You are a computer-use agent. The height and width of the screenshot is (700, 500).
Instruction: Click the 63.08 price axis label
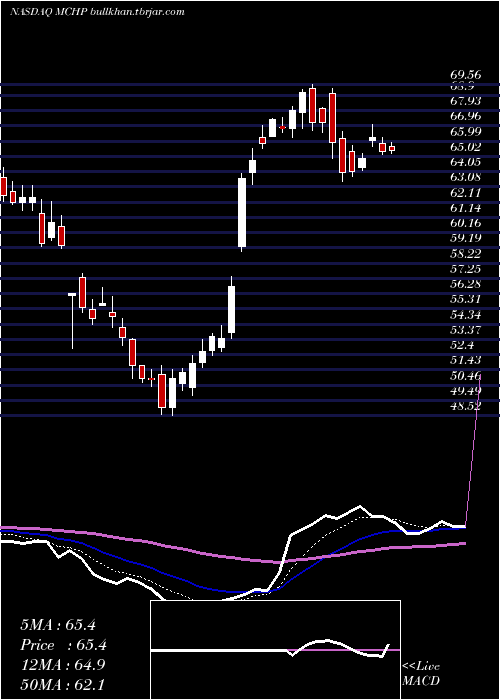coord(466,177)
